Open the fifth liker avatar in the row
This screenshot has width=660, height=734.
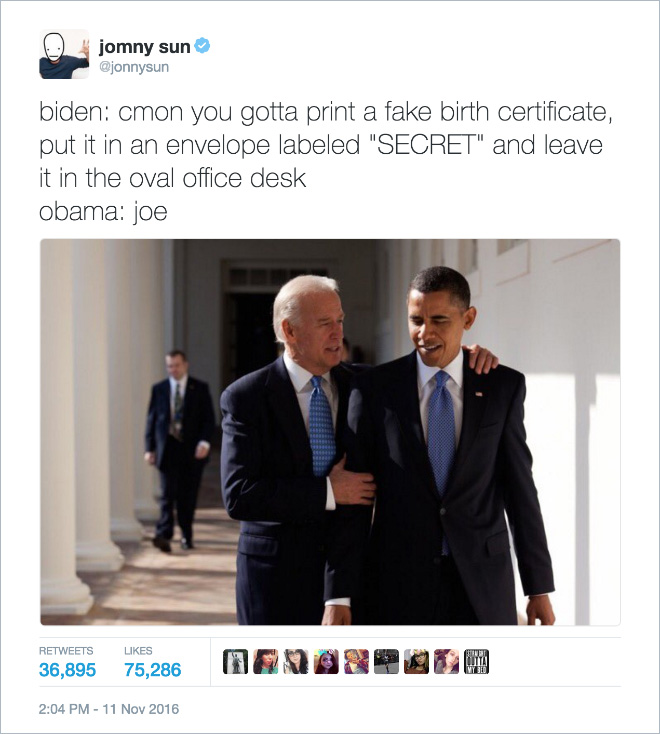[x=356, y=661]
